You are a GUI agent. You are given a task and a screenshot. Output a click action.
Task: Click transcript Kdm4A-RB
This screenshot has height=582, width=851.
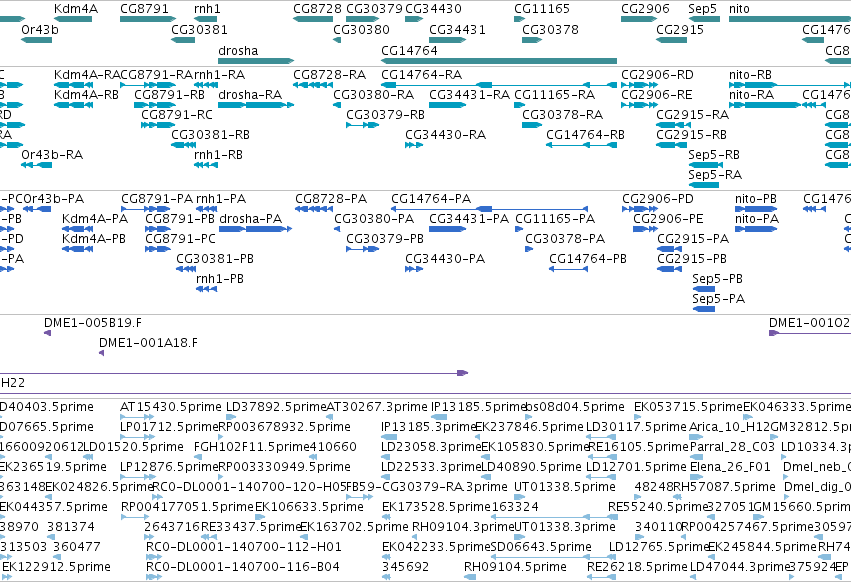[73, 105]
